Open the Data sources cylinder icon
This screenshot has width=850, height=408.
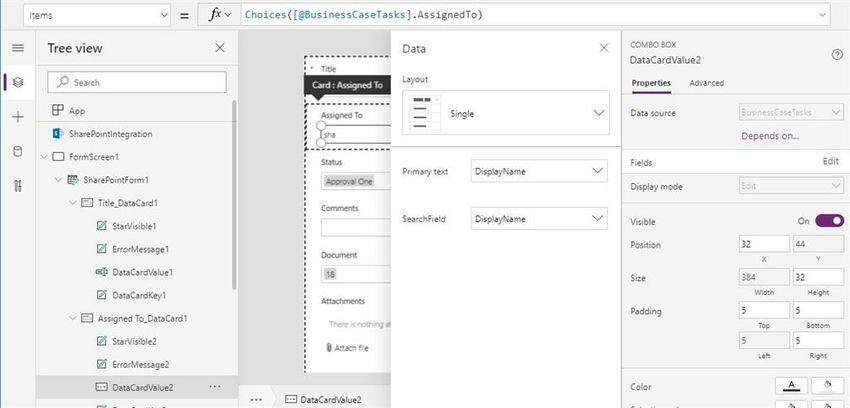(18, 152)
